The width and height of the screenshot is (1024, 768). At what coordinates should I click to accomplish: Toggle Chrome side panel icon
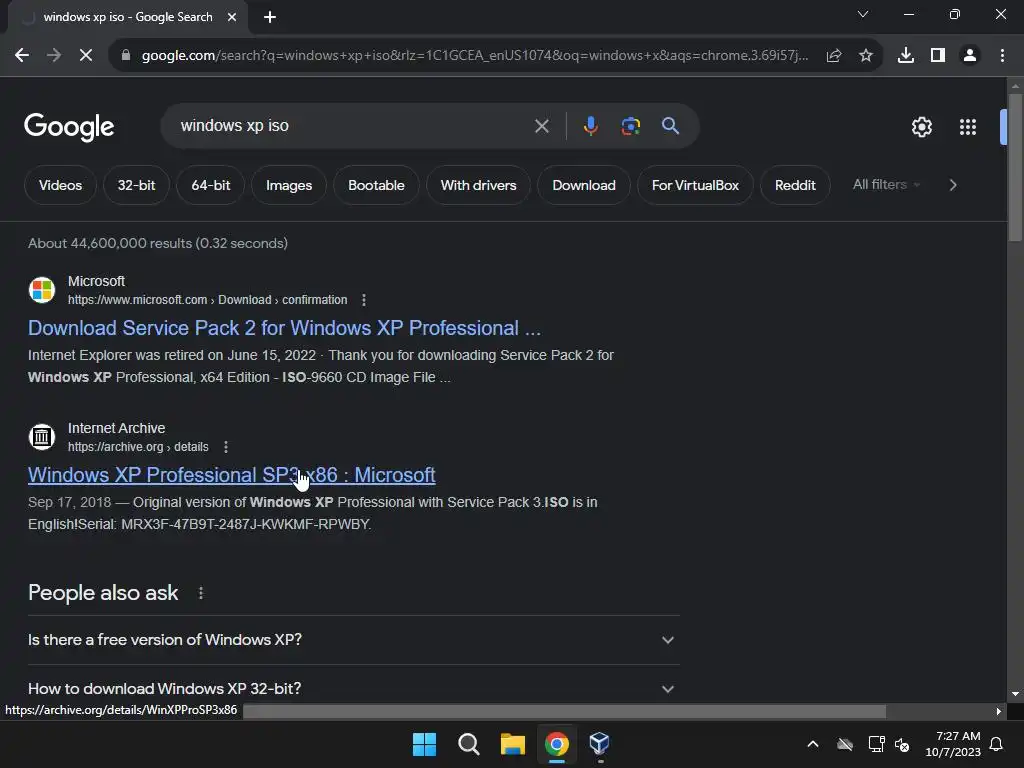point(938,56)
